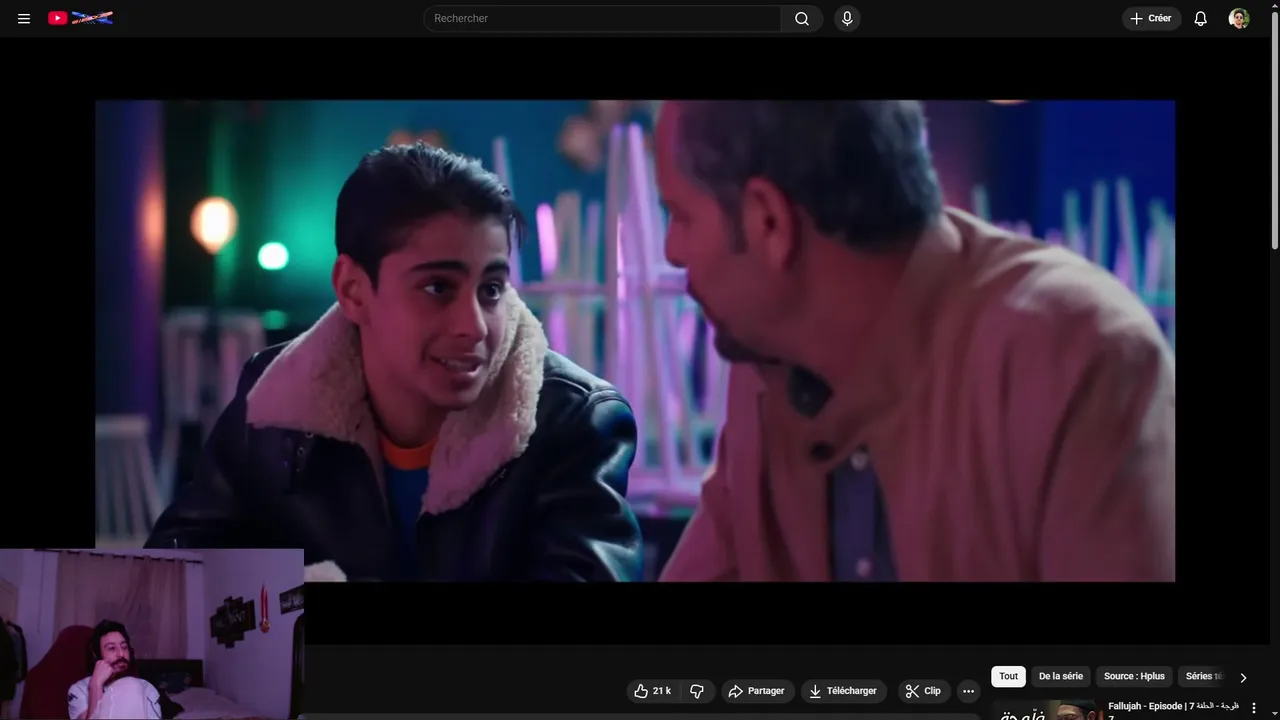Image resolution: width=1280 pixels, height=720 pixels.
Task: Open the notifications bell
Action: [x=1201, y=18]
